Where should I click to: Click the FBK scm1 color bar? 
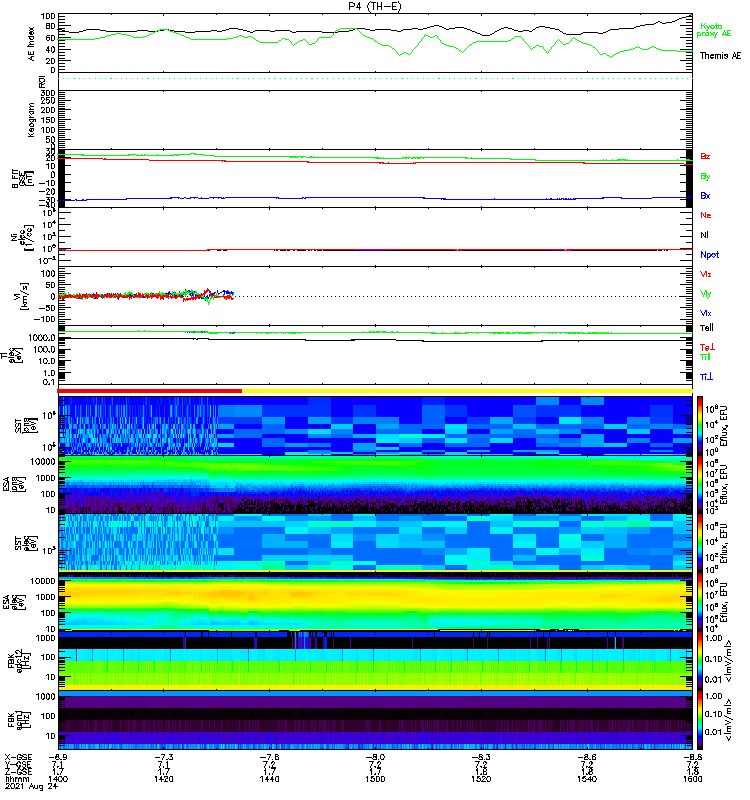(x=700, y=720)
